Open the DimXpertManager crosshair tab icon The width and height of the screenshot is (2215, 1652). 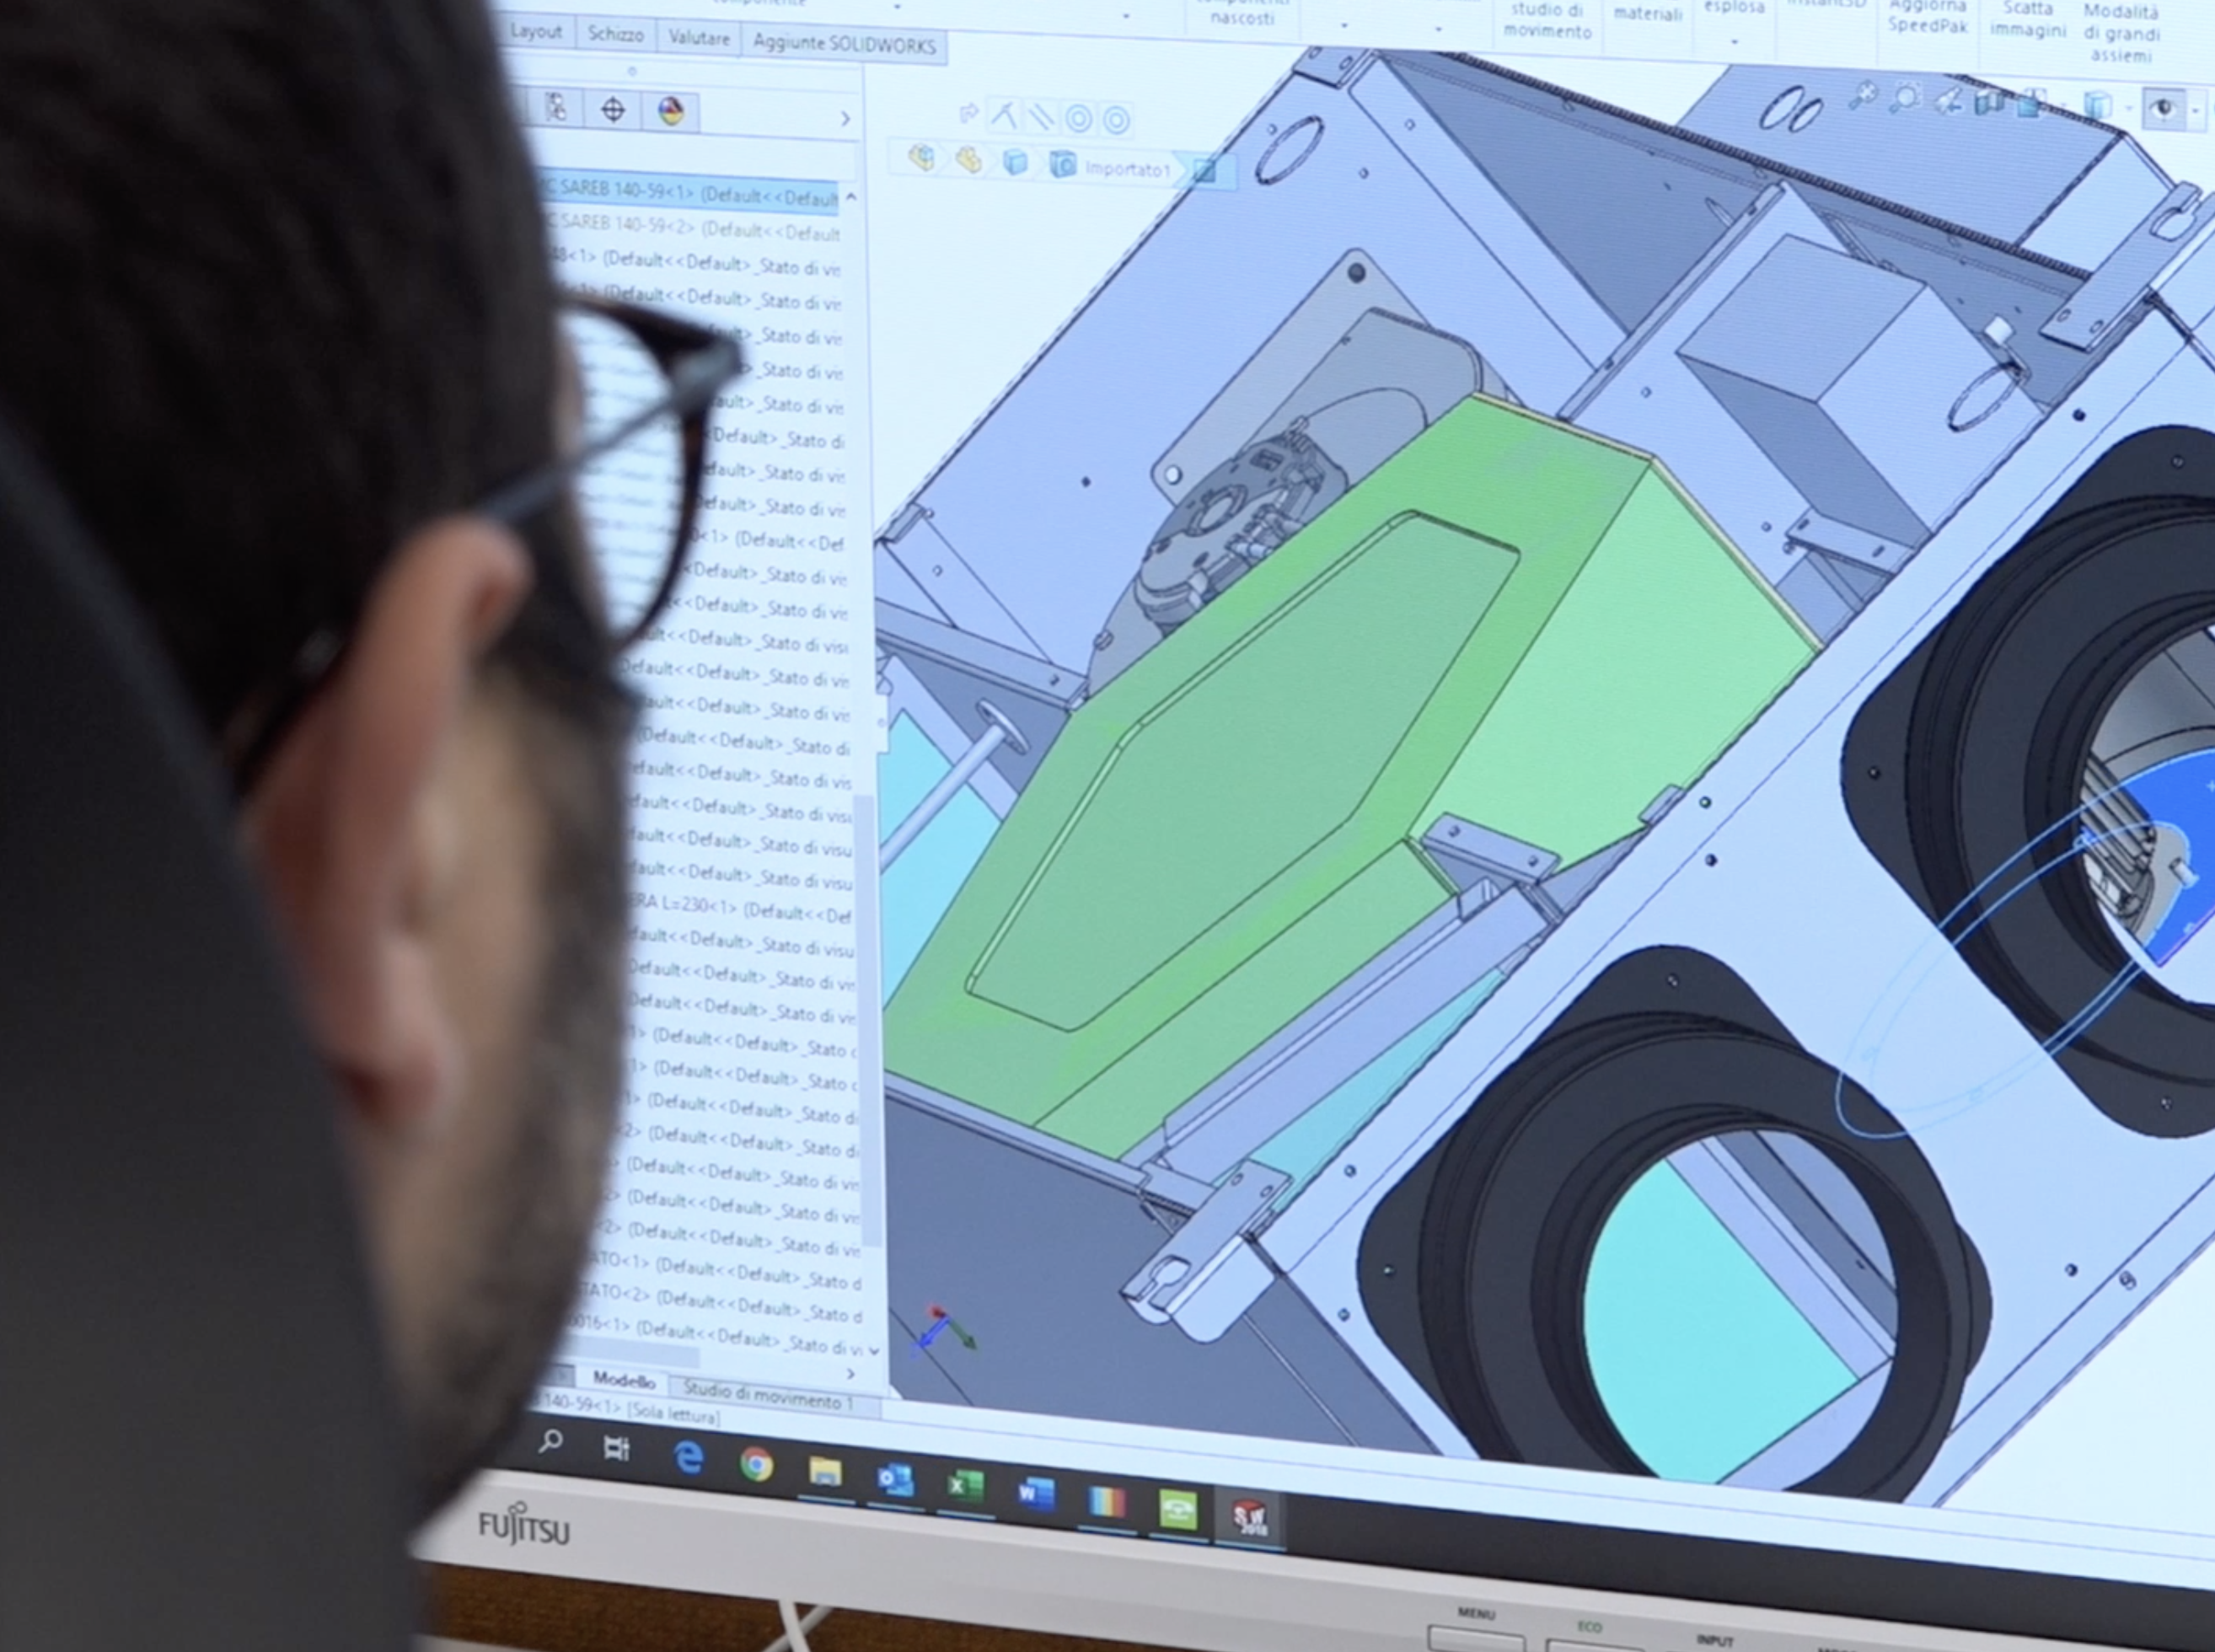(x=613, y=110)
